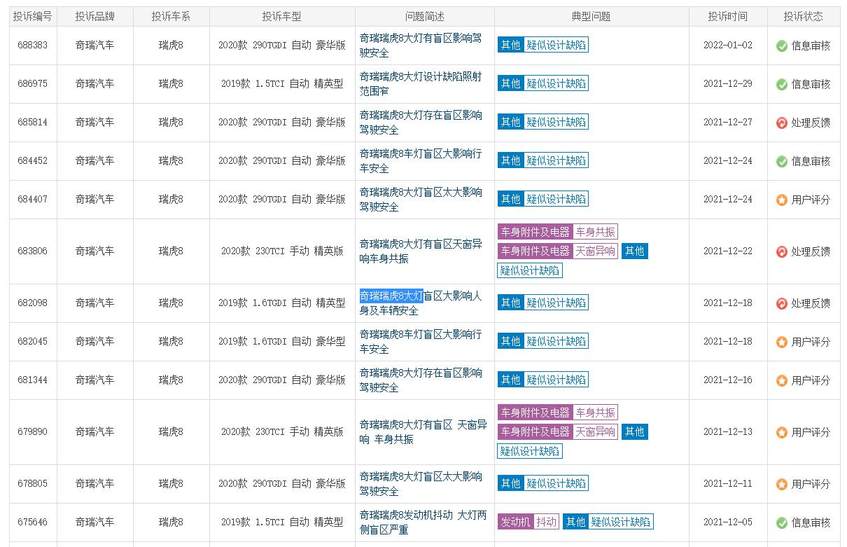Open the 发动机抖动 大灯两侧盲区严重 complaint
Screen dimensions: 847x547
pyautogui.click(x=420, y=522)
